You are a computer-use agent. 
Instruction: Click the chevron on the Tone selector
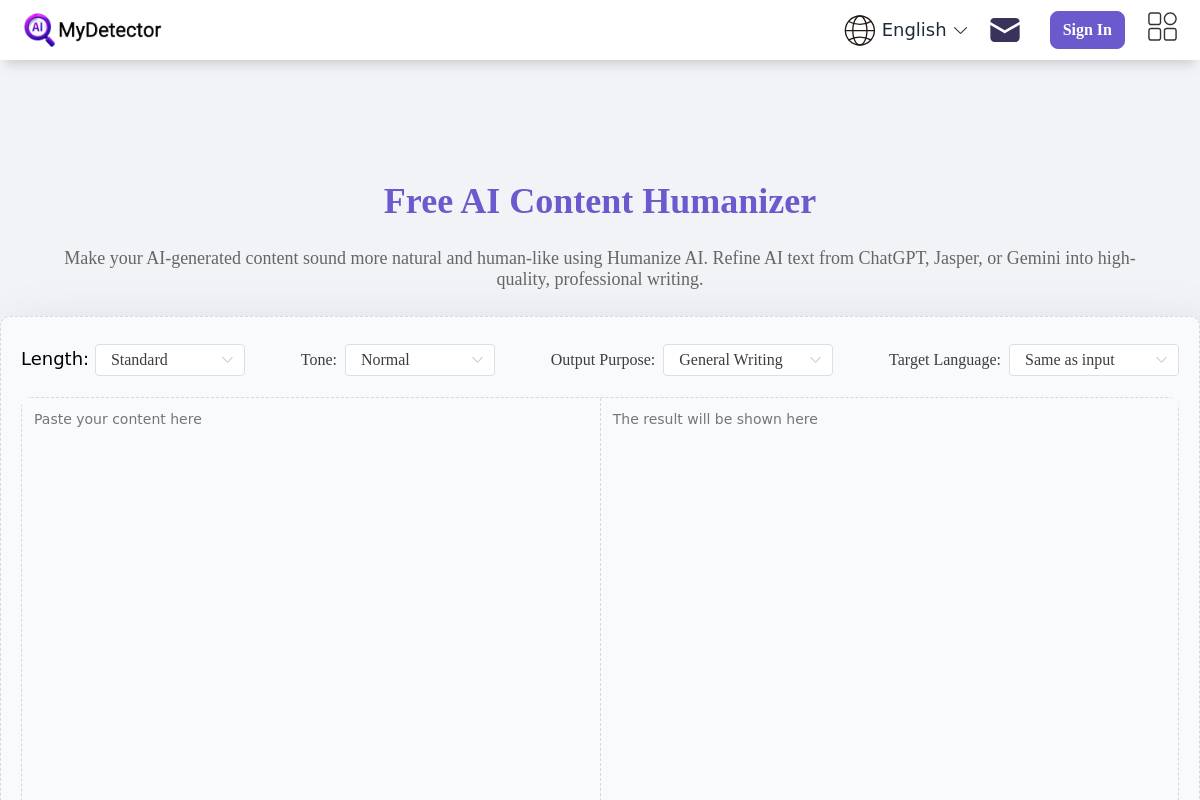click(x=477, y=359)
